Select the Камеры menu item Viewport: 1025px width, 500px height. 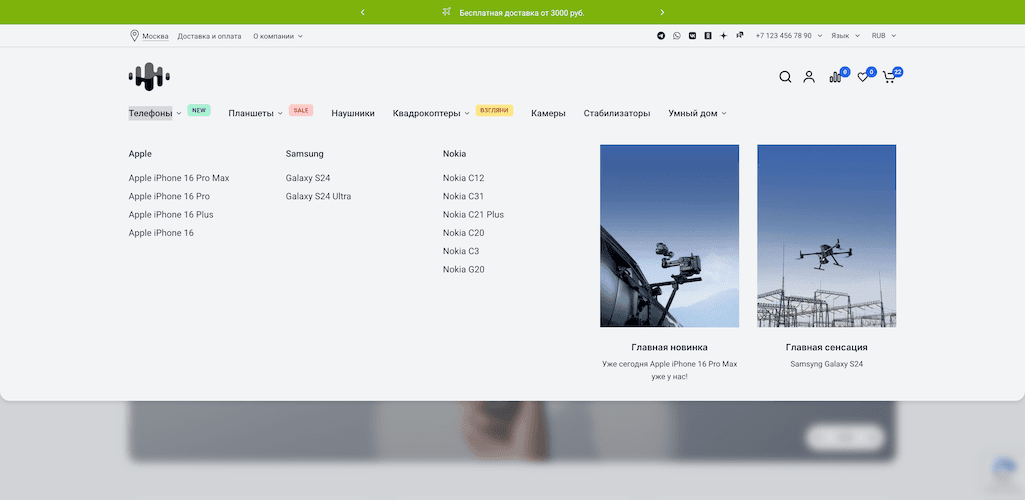548,113
